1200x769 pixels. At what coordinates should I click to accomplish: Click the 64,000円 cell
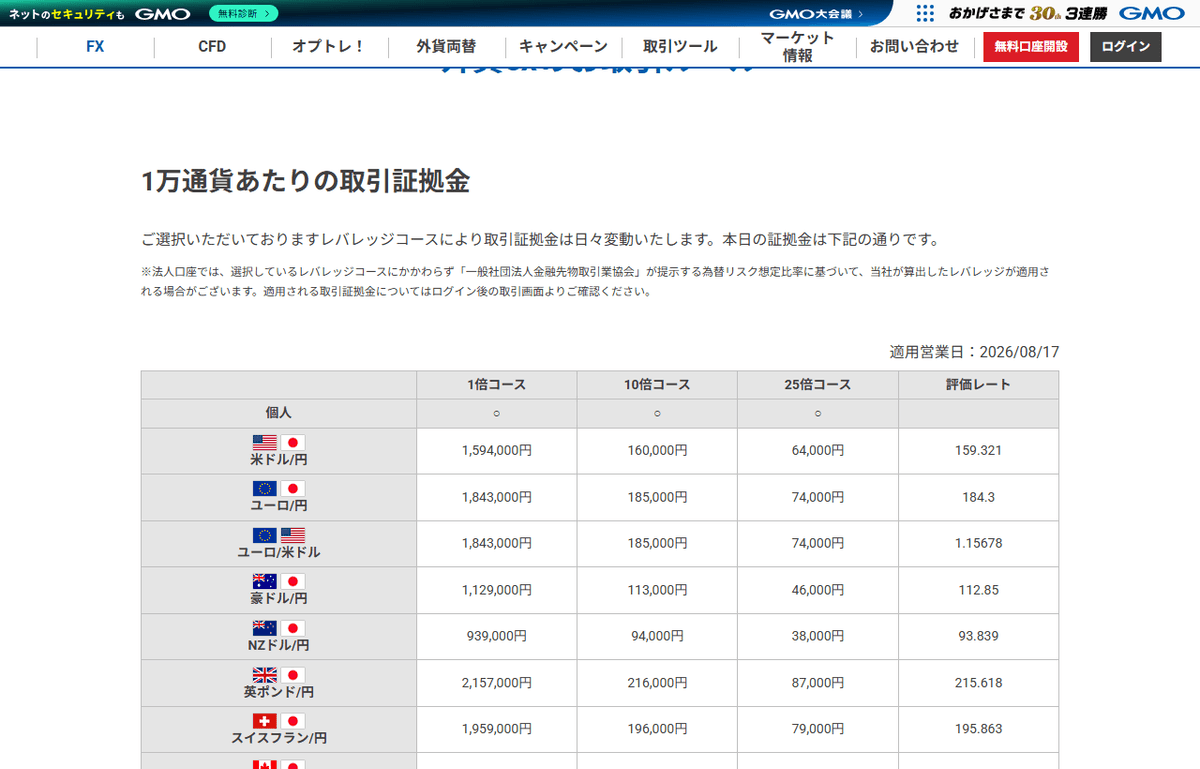coord(818,451)
